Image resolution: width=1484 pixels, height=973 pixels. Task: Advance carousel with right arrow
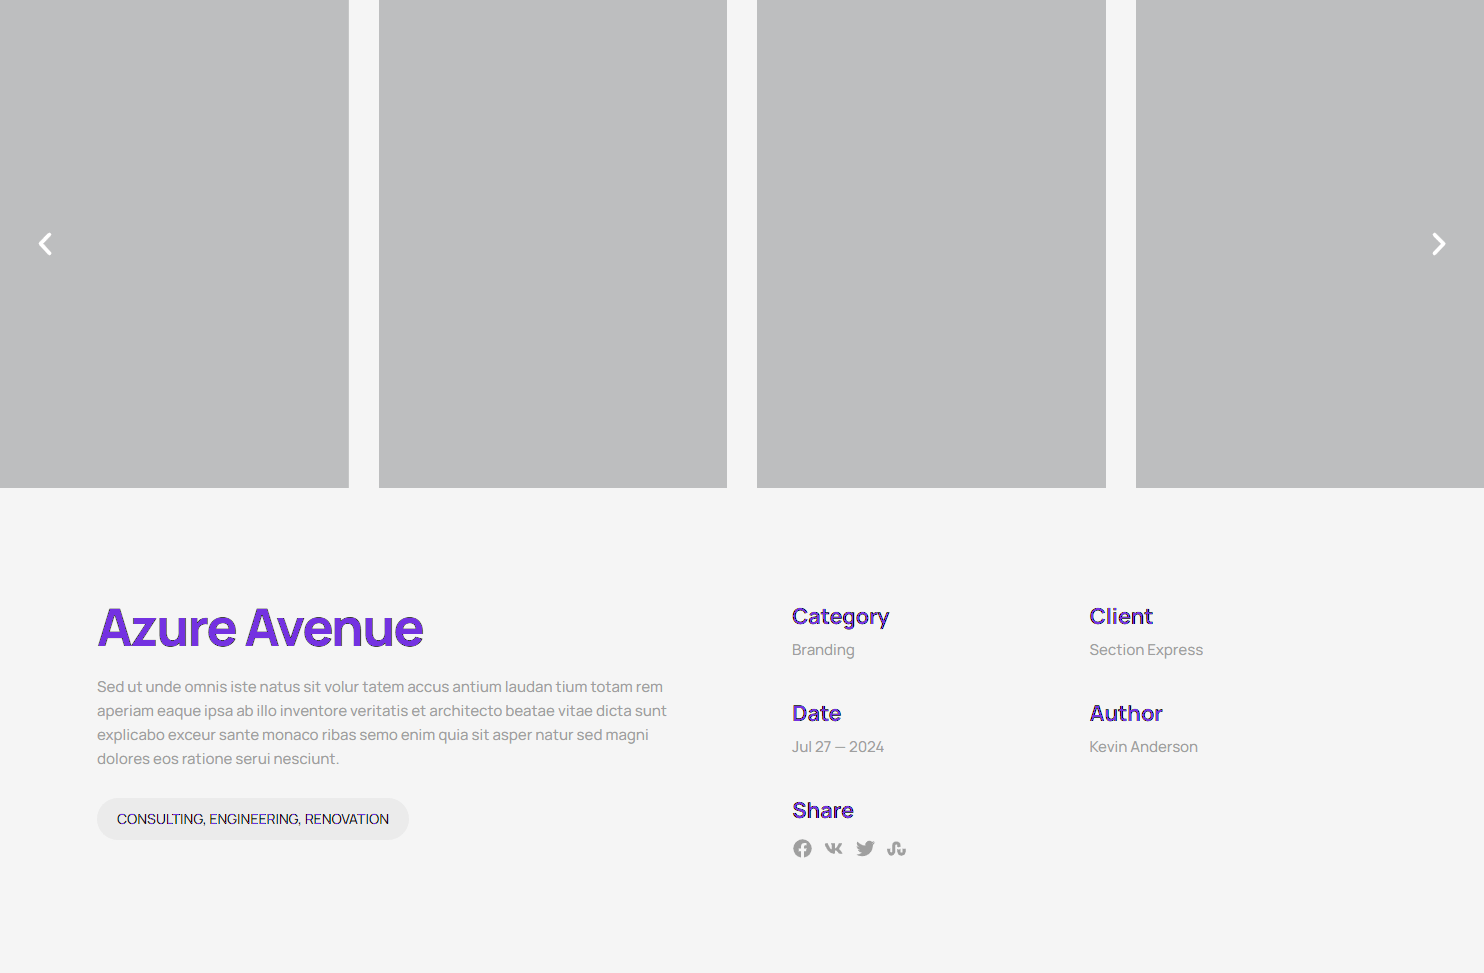1438,244
